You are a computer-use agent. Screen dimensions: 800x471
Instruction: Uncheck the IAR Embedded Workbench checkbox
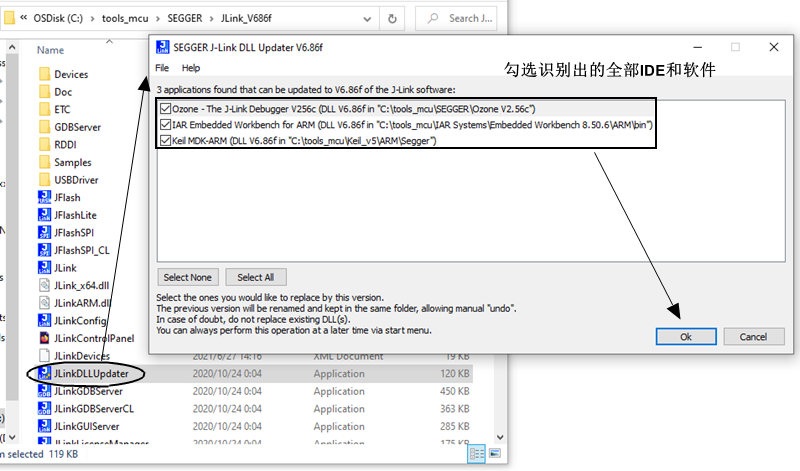165,125
